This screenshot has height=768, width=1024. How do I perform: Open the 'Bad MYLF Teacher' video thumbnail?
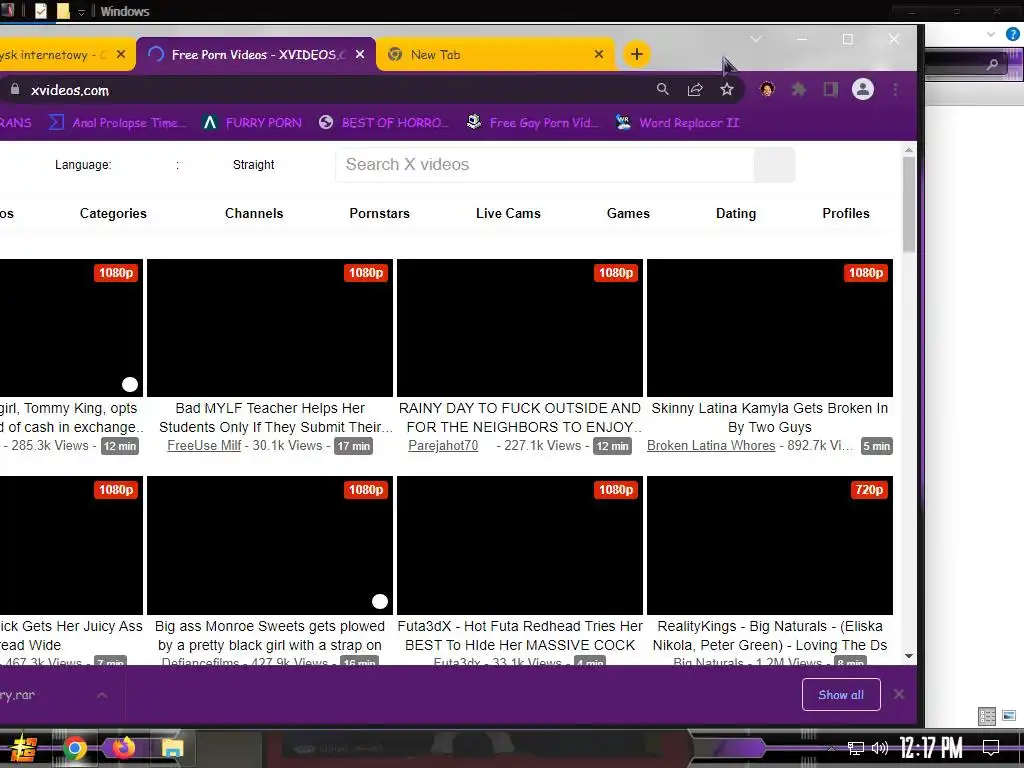pyautogui.click(x=270, y=328)
